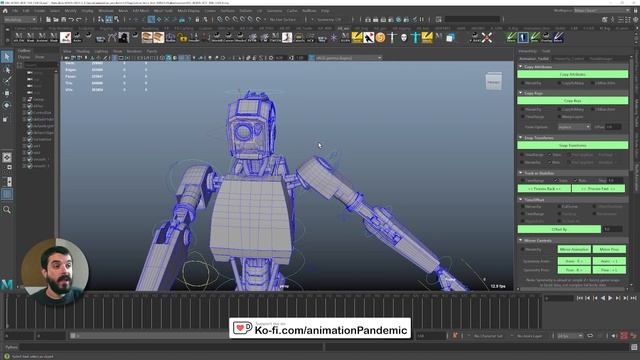Click the yellow padlock shelf icon
Viewport: 640px width, 360px height.
[x=182, y=38]
